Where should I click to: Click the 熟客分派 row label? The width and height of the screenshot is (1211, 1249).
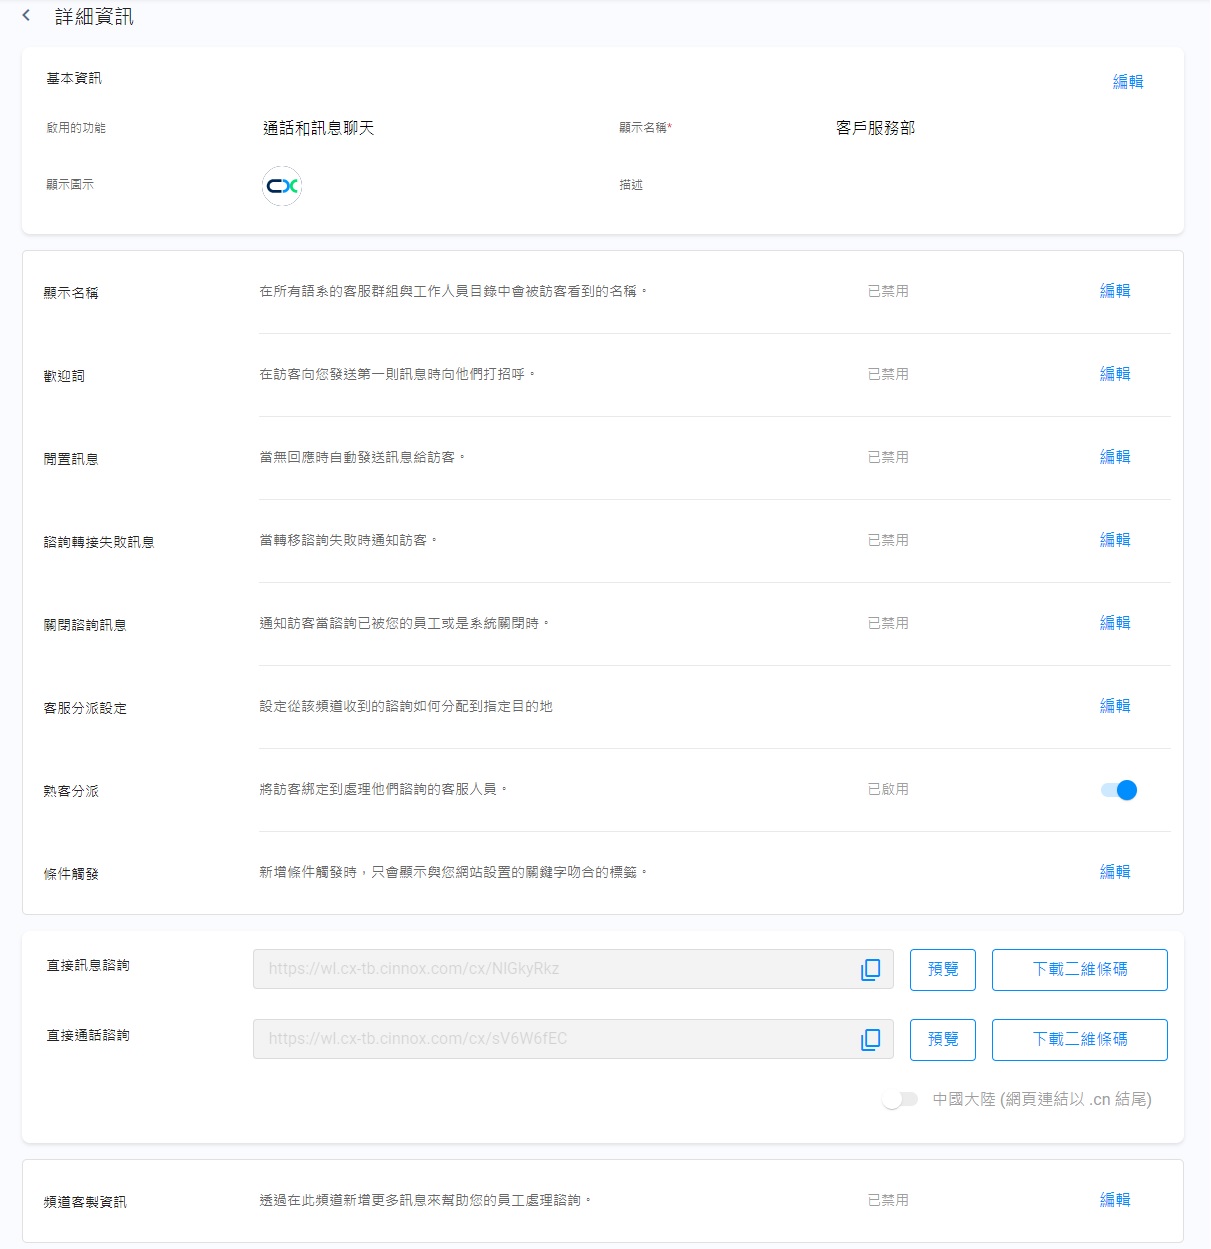[x=71, y=791]
